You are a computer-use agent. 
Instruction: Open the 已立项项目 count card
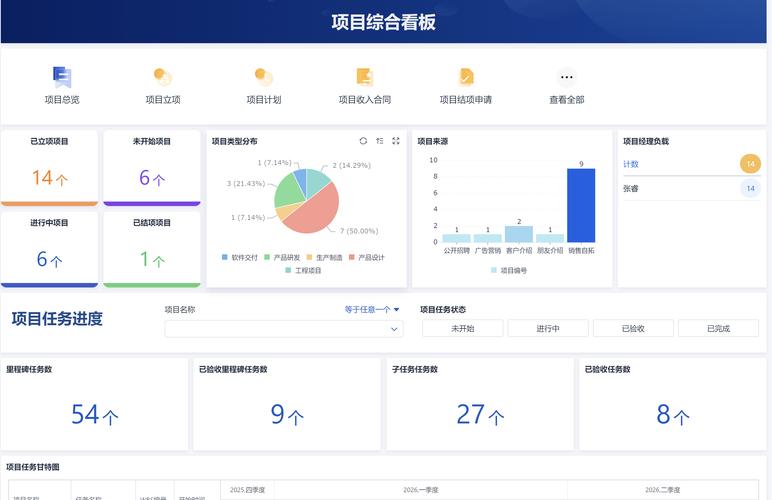point(49,168)
